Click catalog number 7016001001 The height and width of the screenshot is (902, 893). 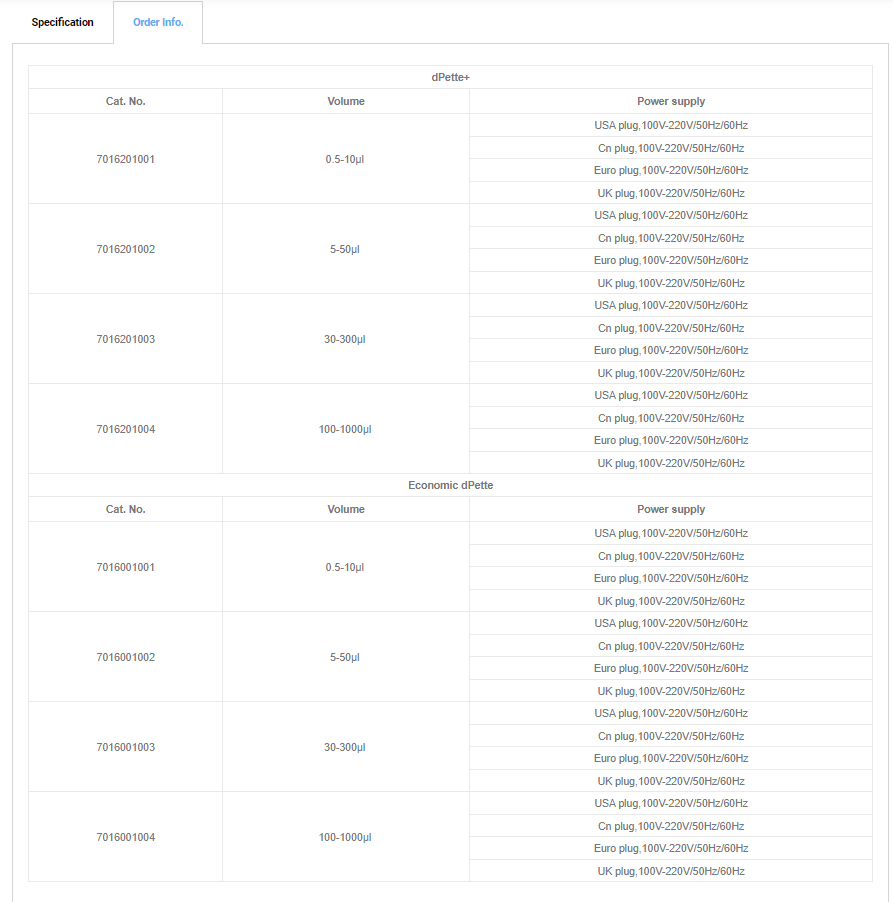coord(126,567)
